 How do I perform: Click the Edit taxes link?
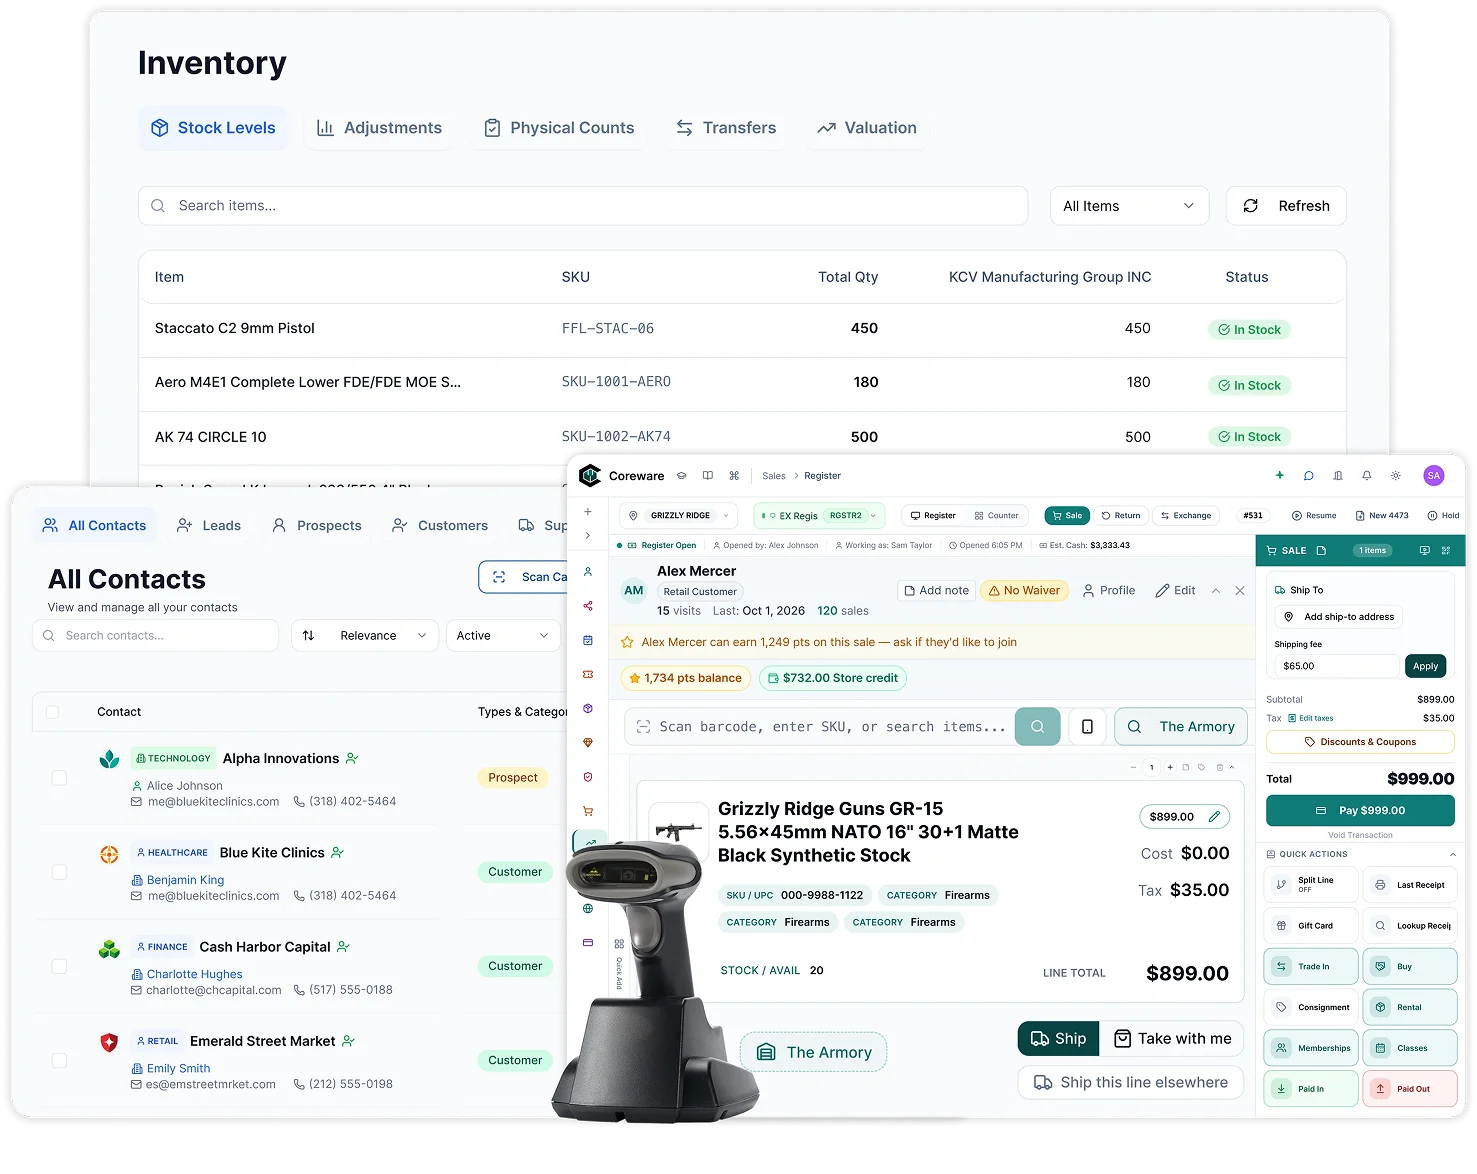[1311, 718]
